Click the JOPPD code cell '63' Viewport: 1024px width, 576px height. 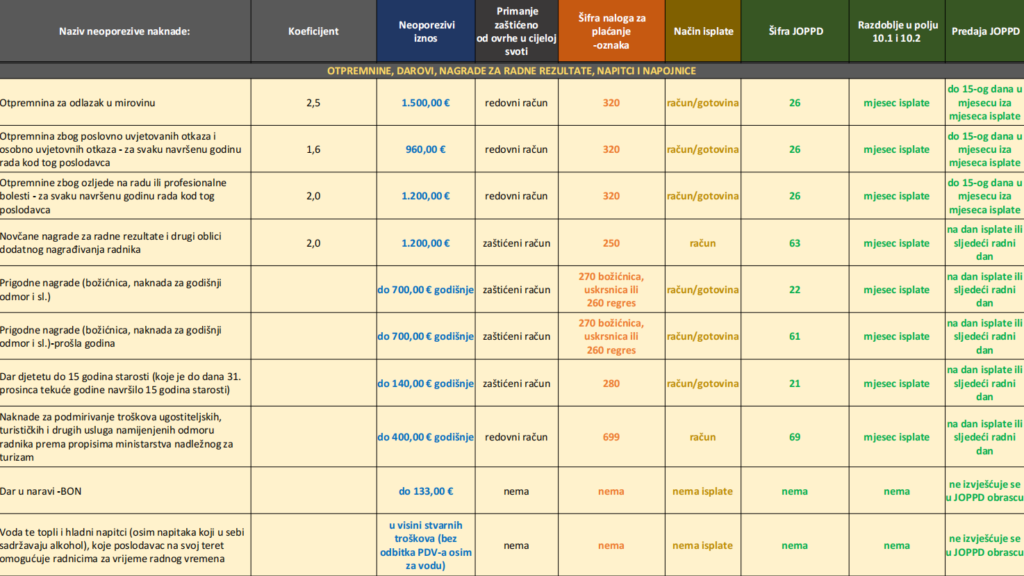[794, 243]
